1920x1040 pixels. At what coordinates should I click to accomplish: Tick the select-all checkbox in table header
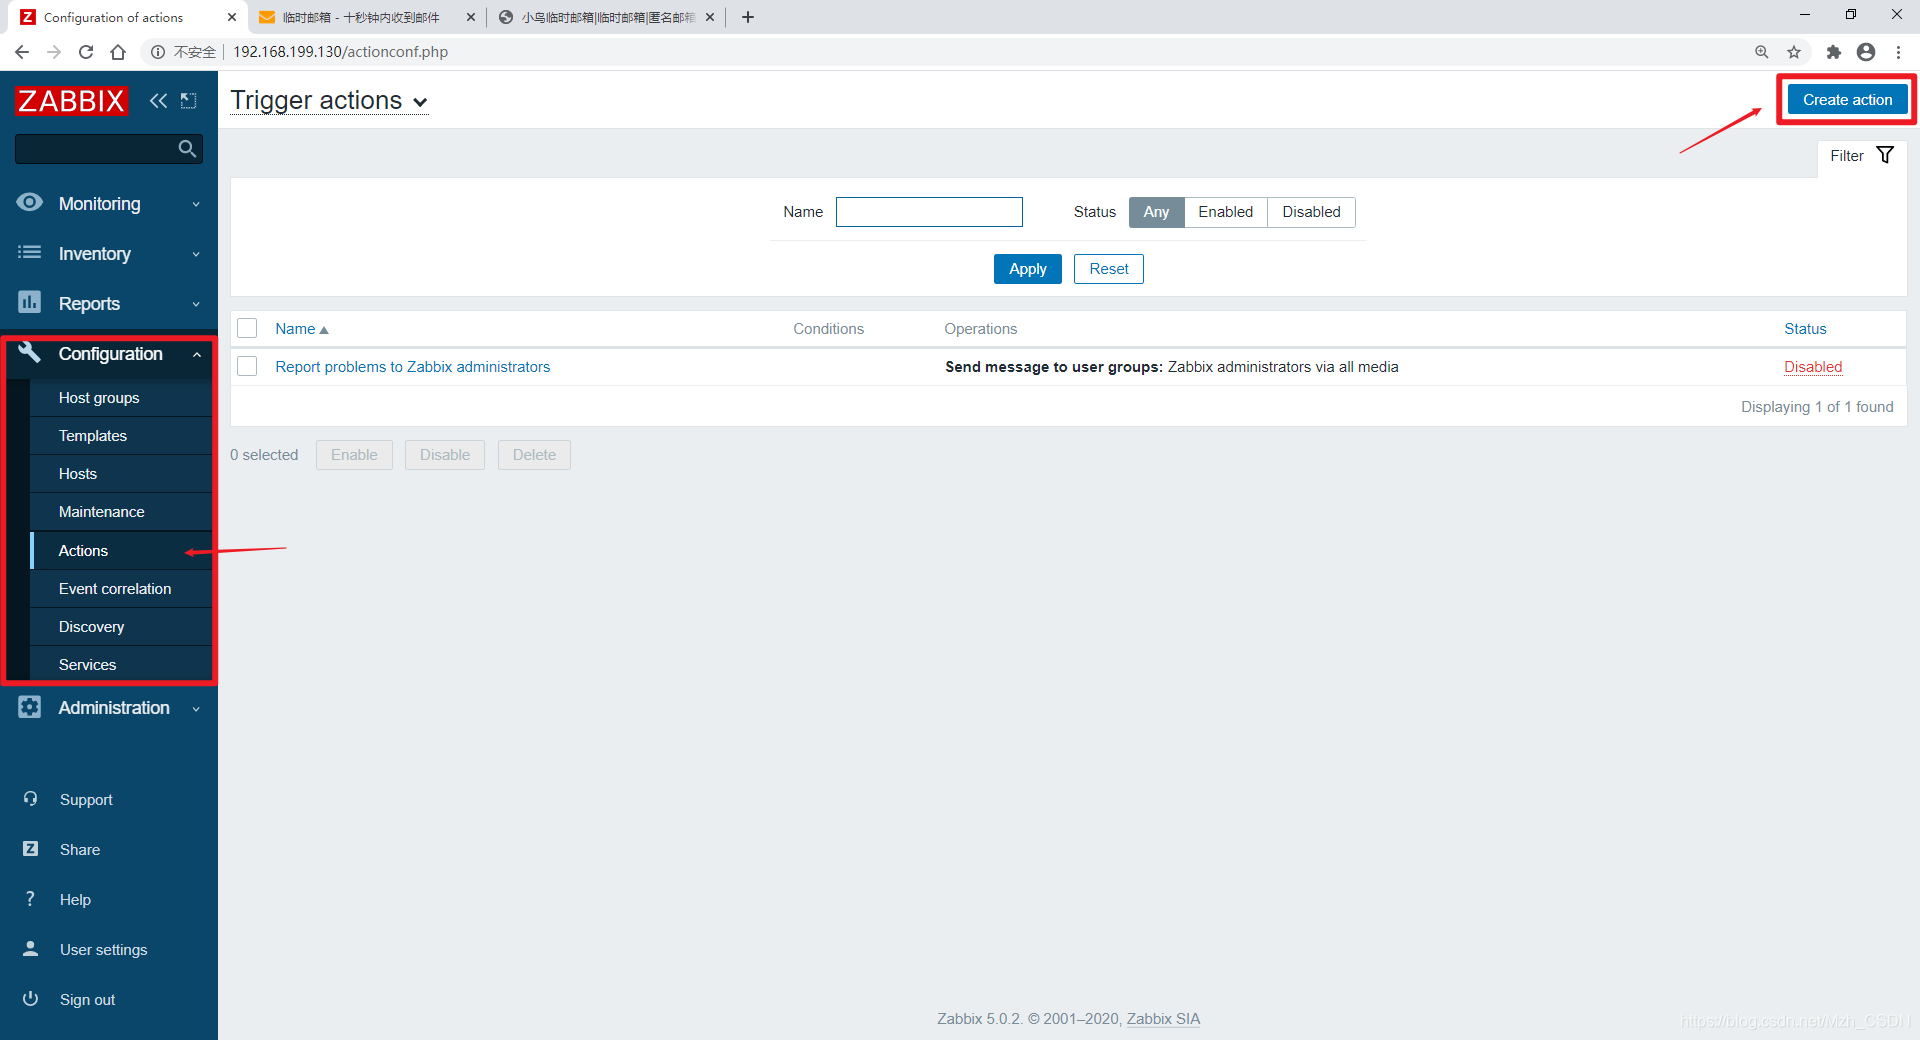[247, 328]
